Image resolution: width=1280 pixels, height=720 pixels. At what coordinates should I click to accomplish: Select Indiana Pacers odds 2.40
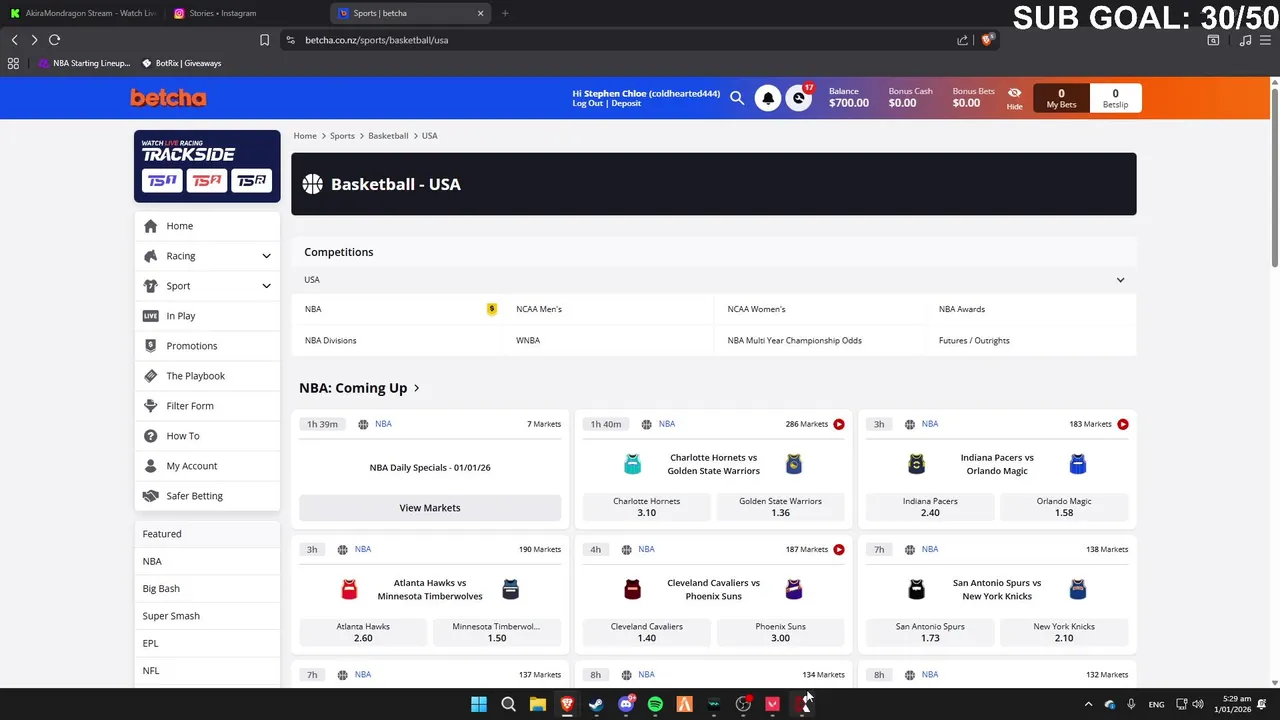(x=930, y=507)
